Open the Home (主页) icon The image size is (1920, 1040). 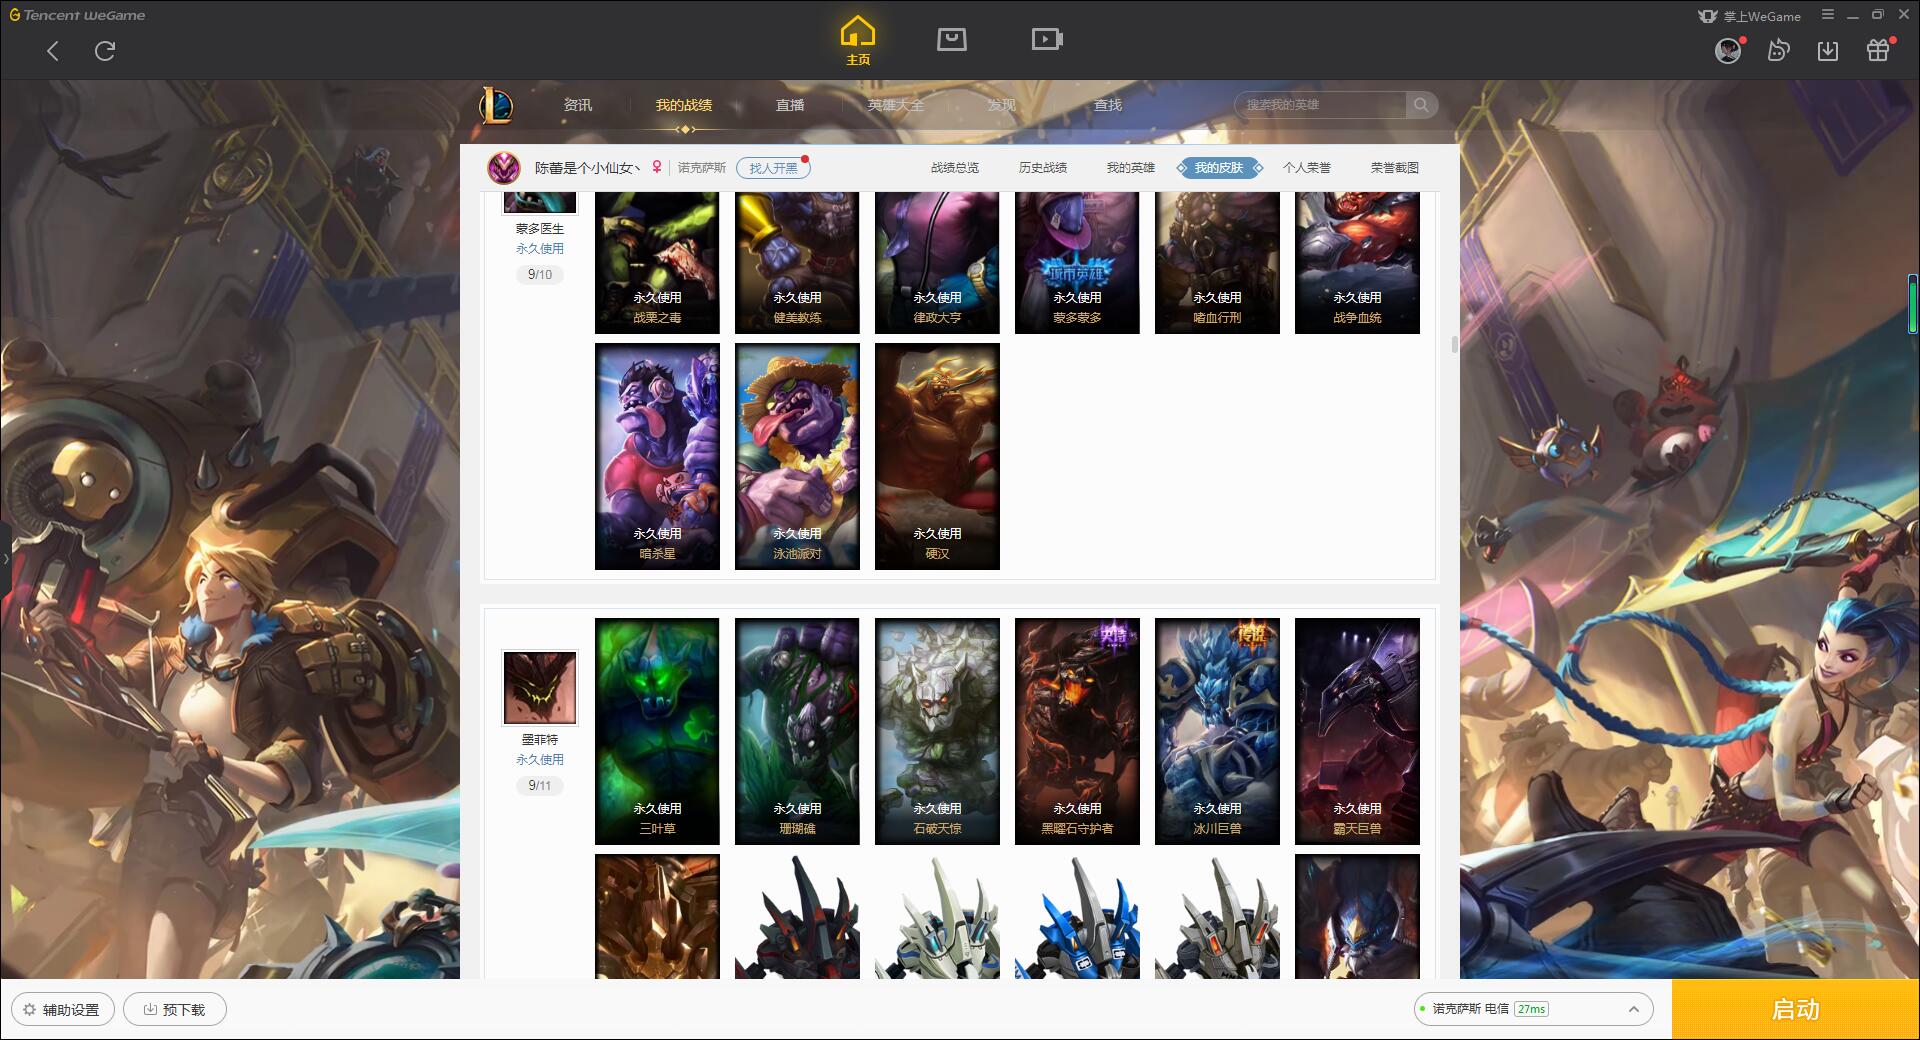click(x=857, y=41)
